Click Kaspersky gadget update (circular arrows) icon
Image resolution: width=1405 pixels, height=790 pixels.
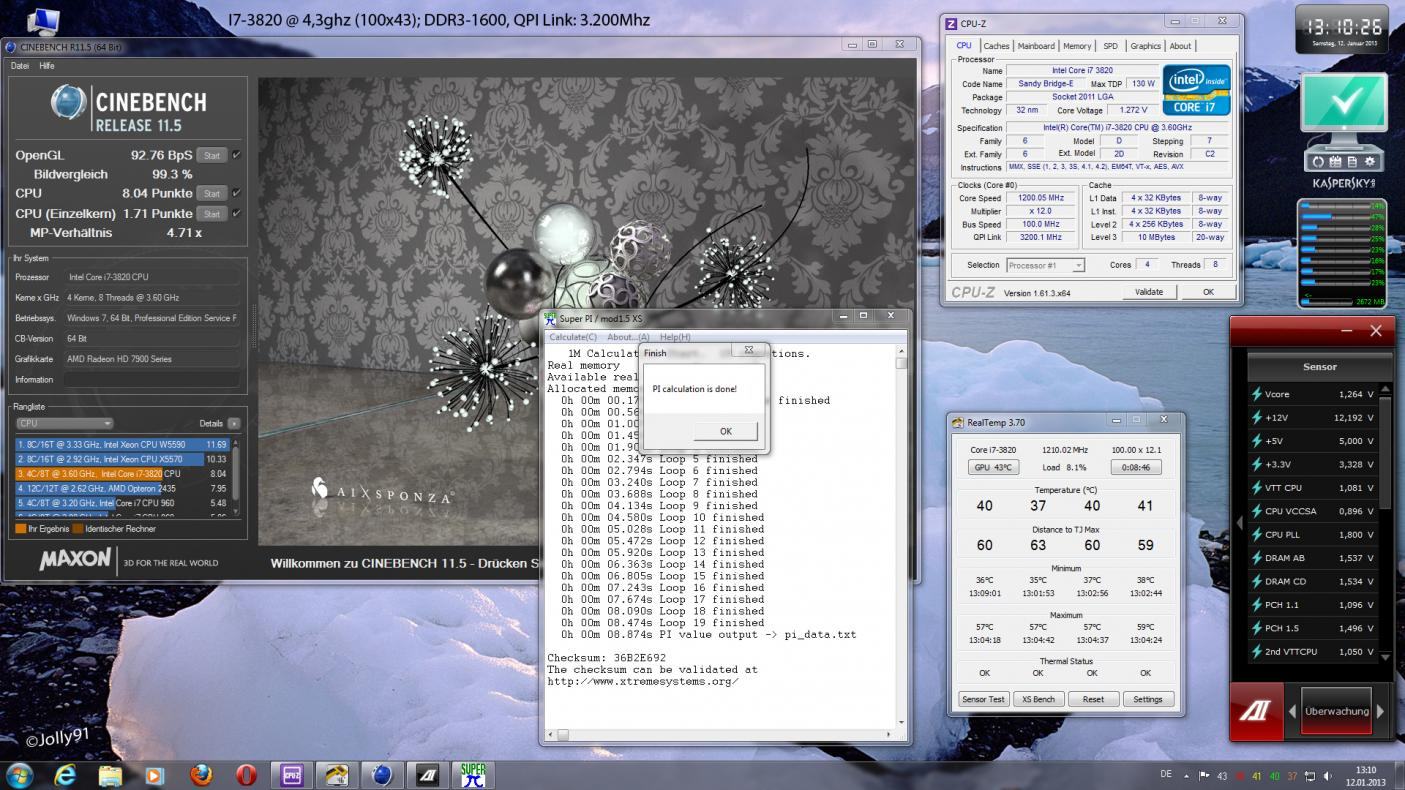click(x=1319, y=162)
